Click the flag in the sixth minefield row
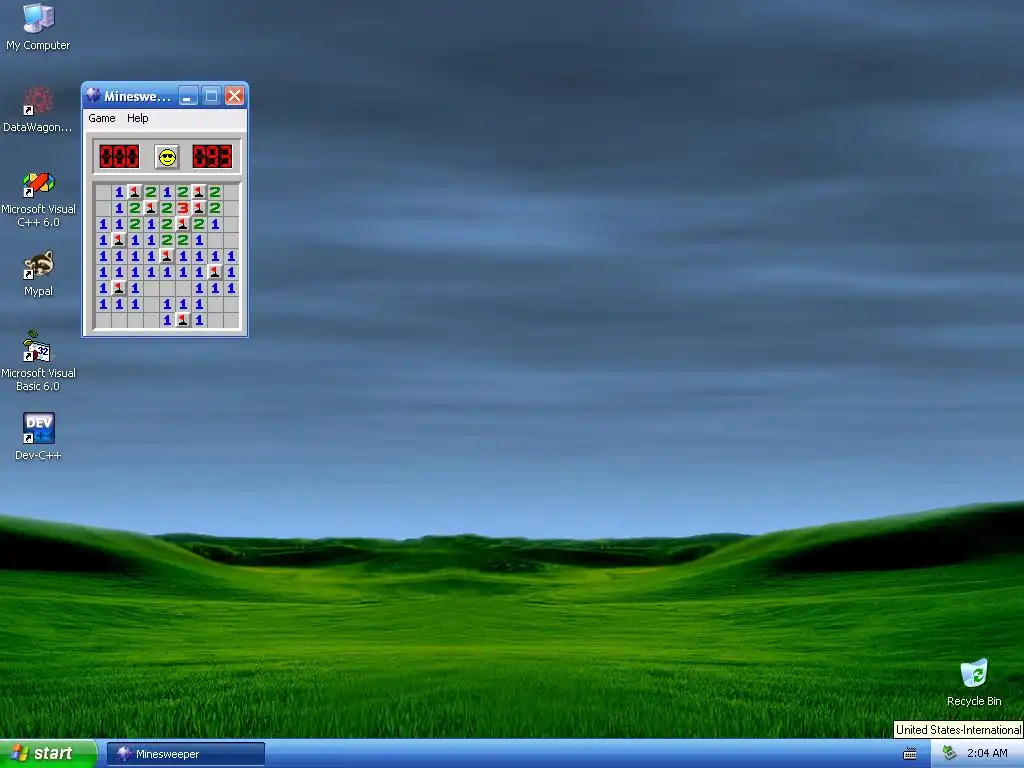This screenshot has height=768, width=1024. pyautogui.click(x=215, y=272)
